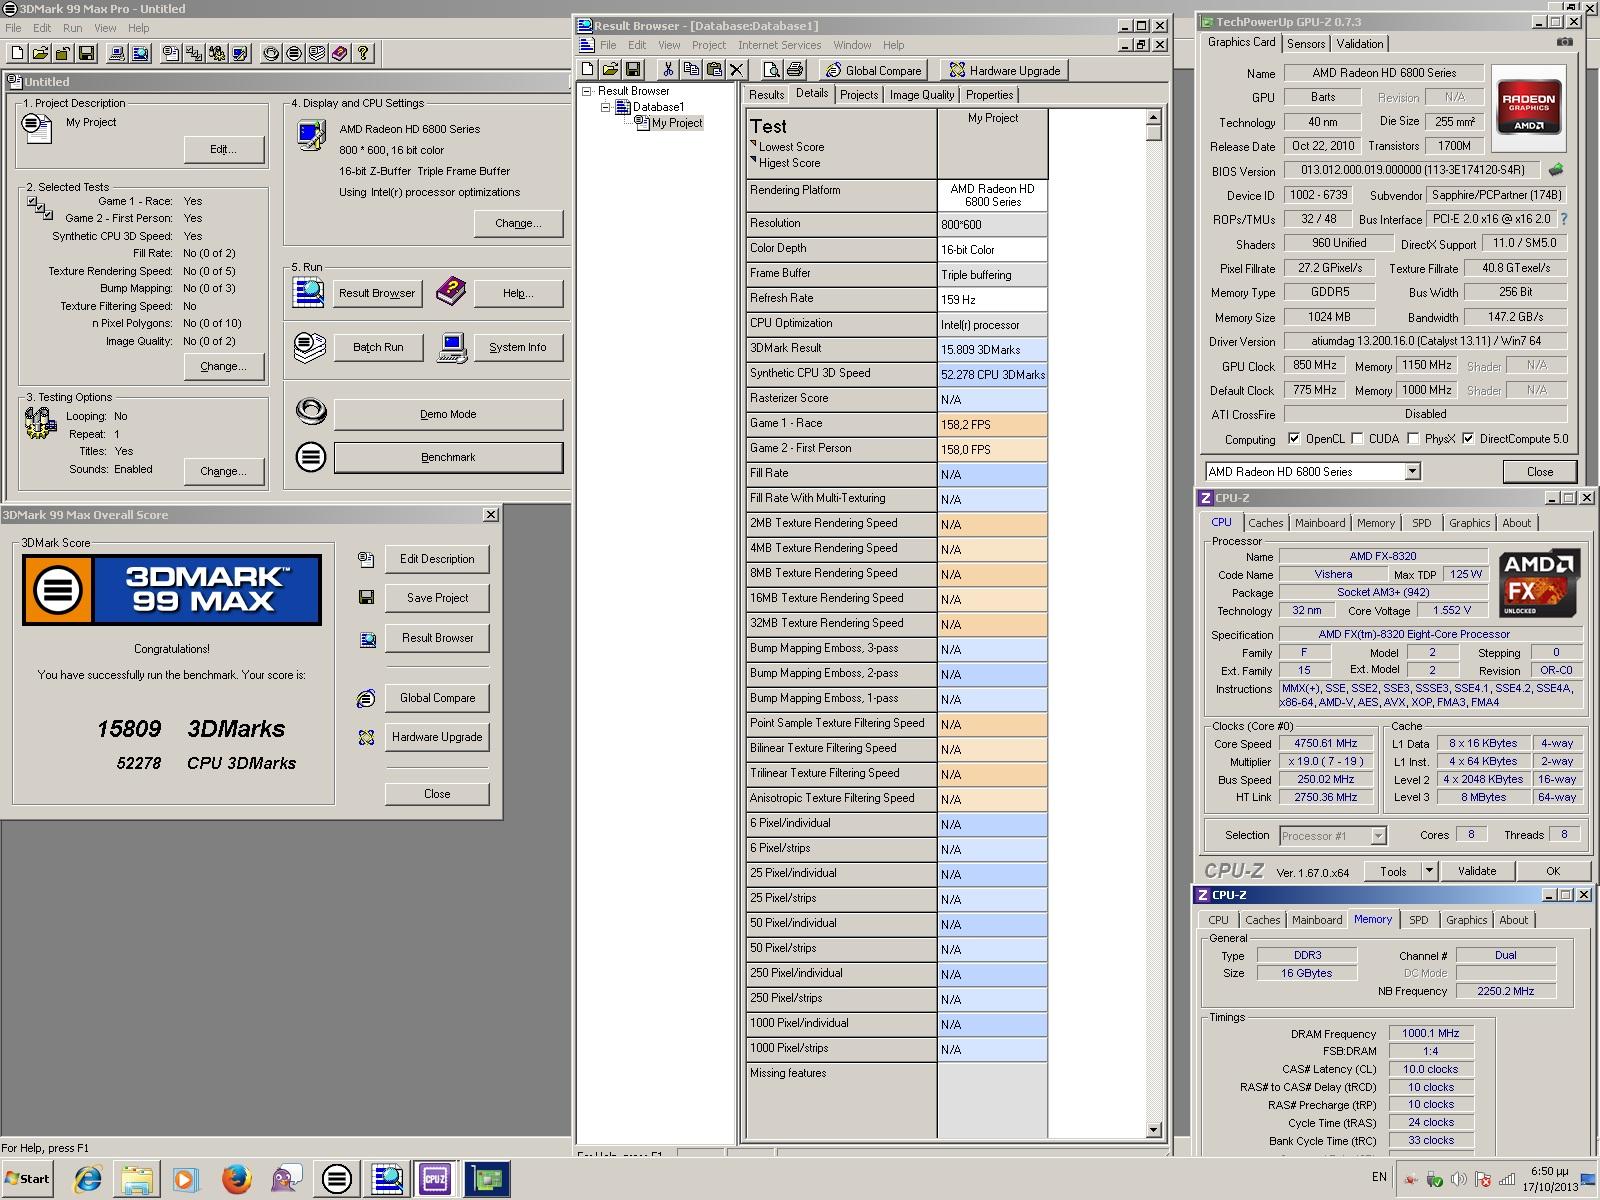Click Delete X icon in Result Browser toolbar
The image size is (1600, 1200).
(737, 69)
